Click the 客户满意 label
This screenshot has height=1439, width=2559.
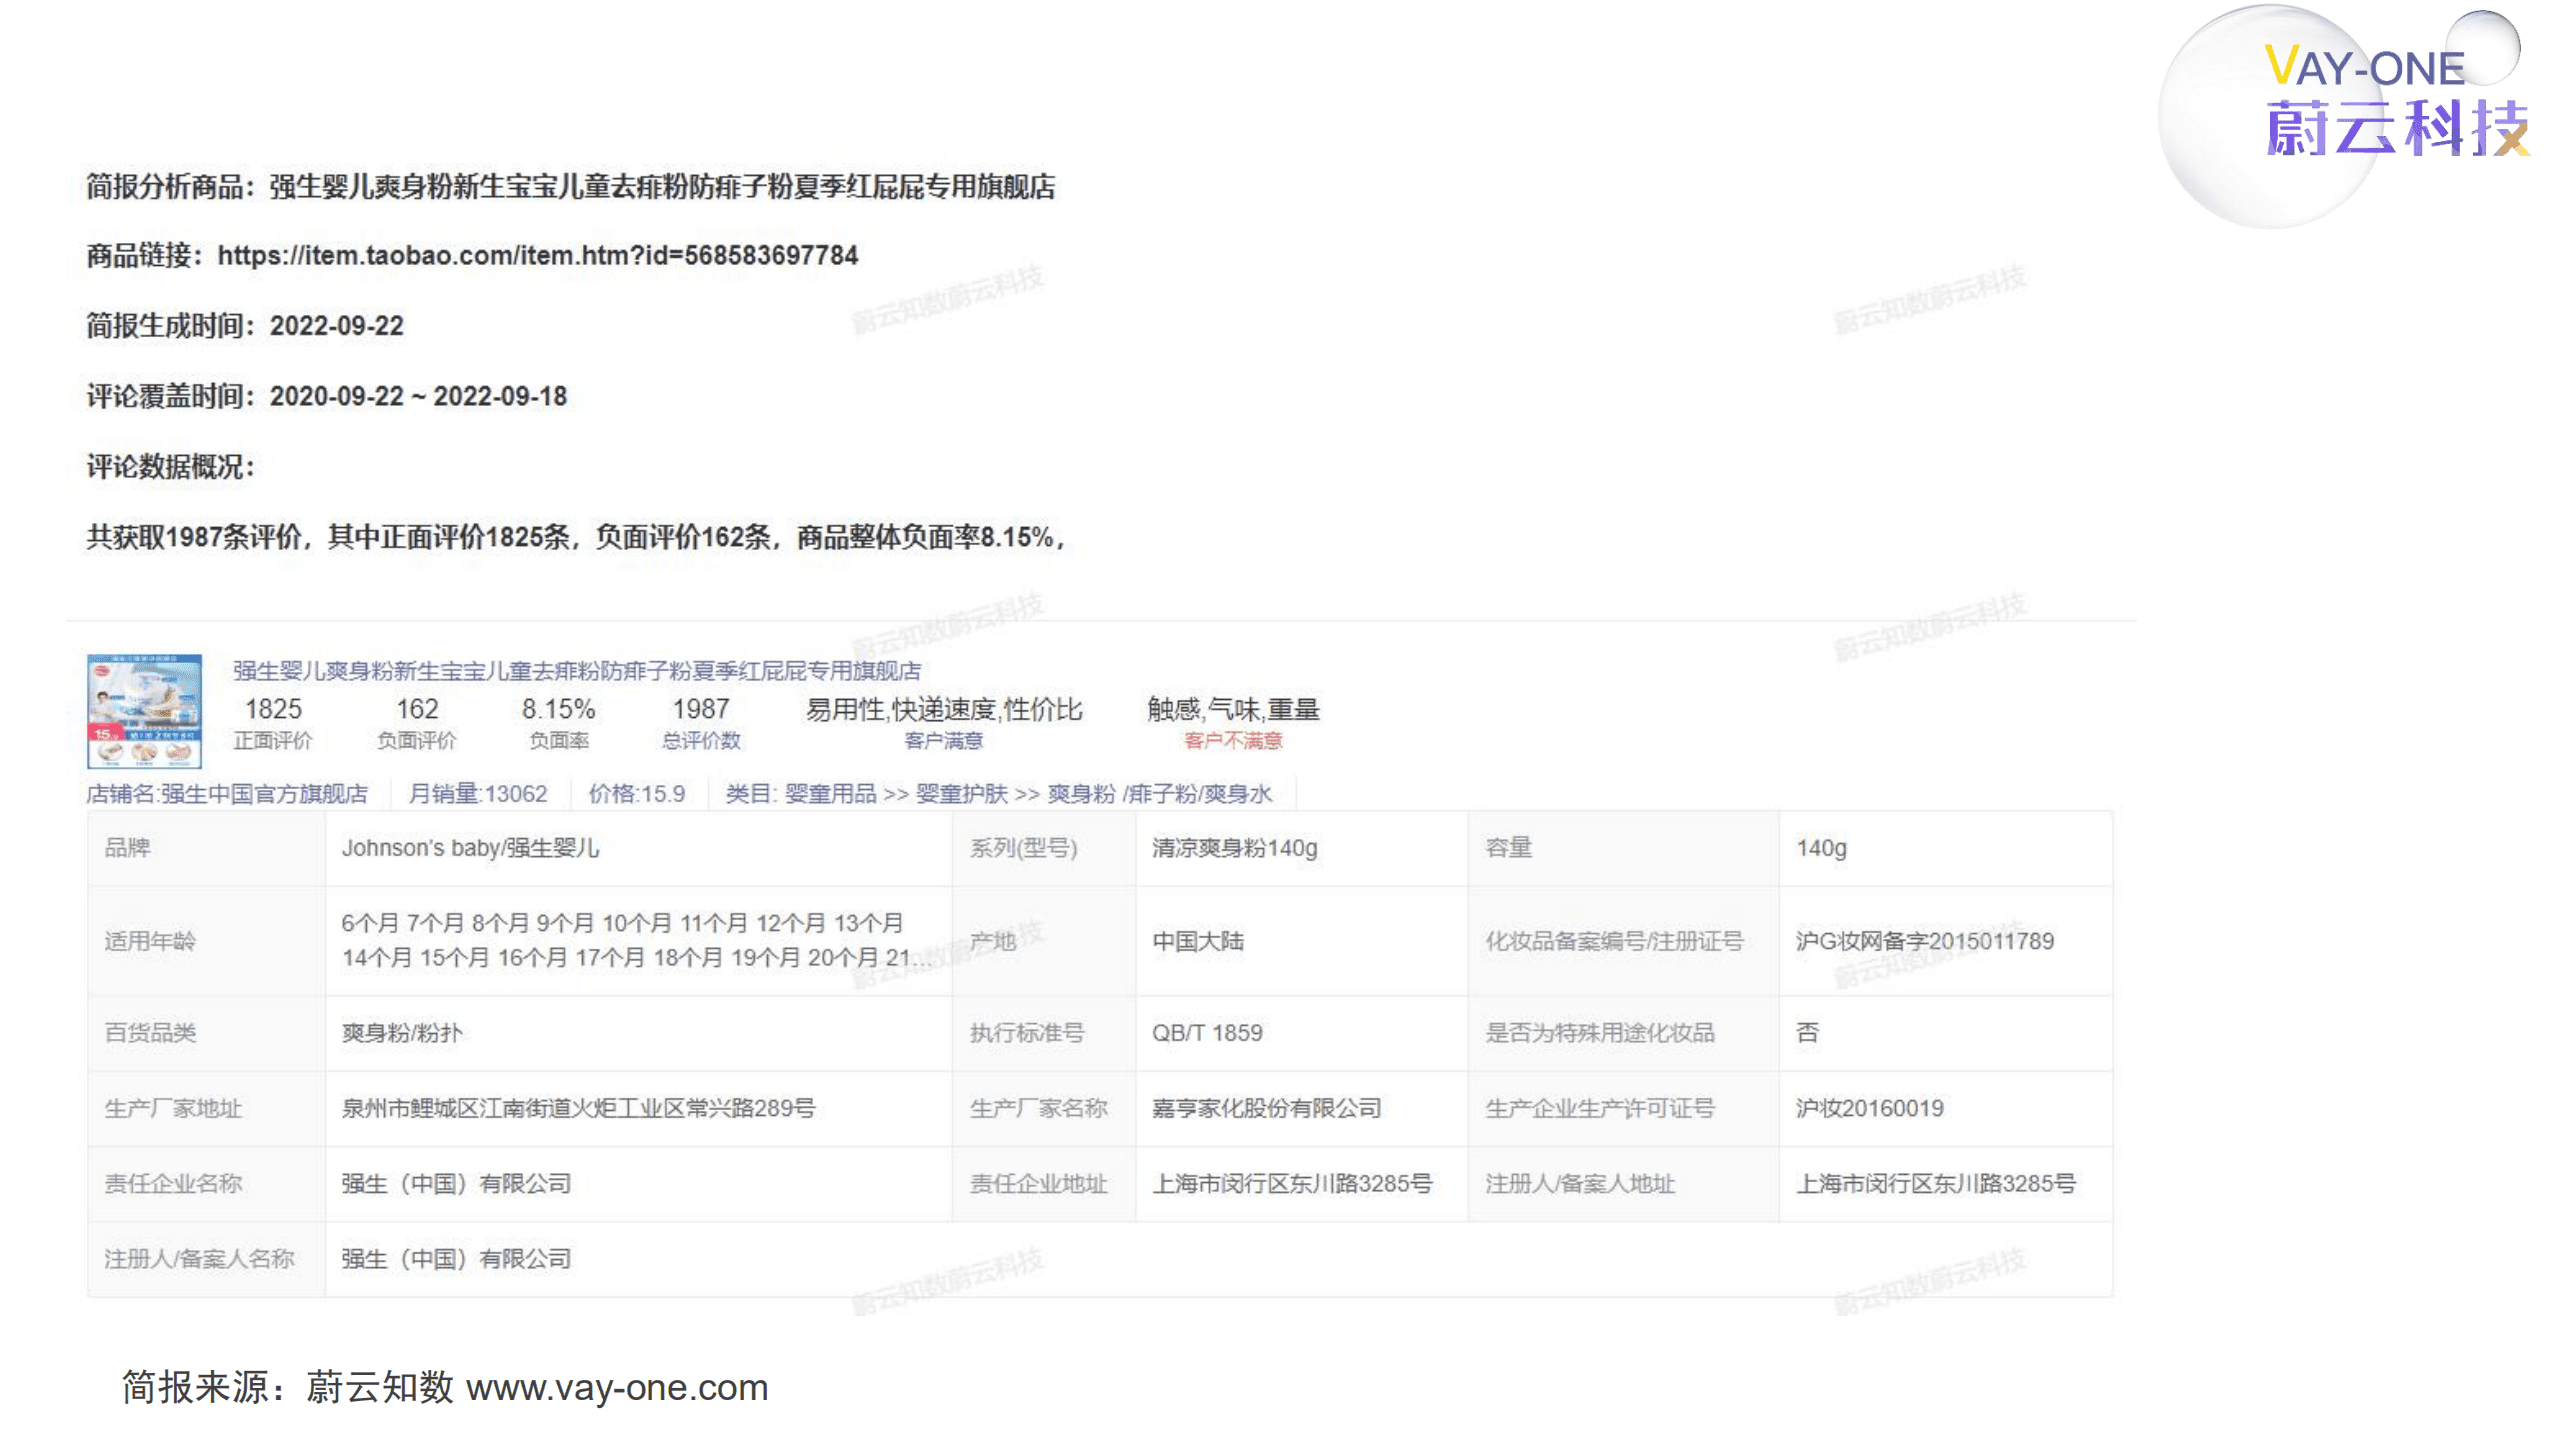[942, 741]
